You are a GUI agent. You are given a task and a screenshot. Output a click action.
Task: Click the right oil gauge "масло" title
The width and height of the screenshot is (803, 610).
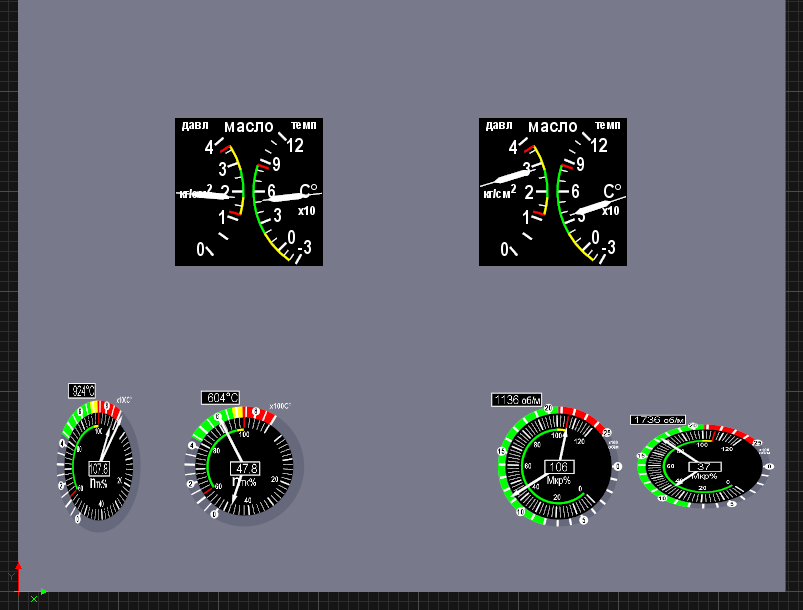[x=552, y=126]
